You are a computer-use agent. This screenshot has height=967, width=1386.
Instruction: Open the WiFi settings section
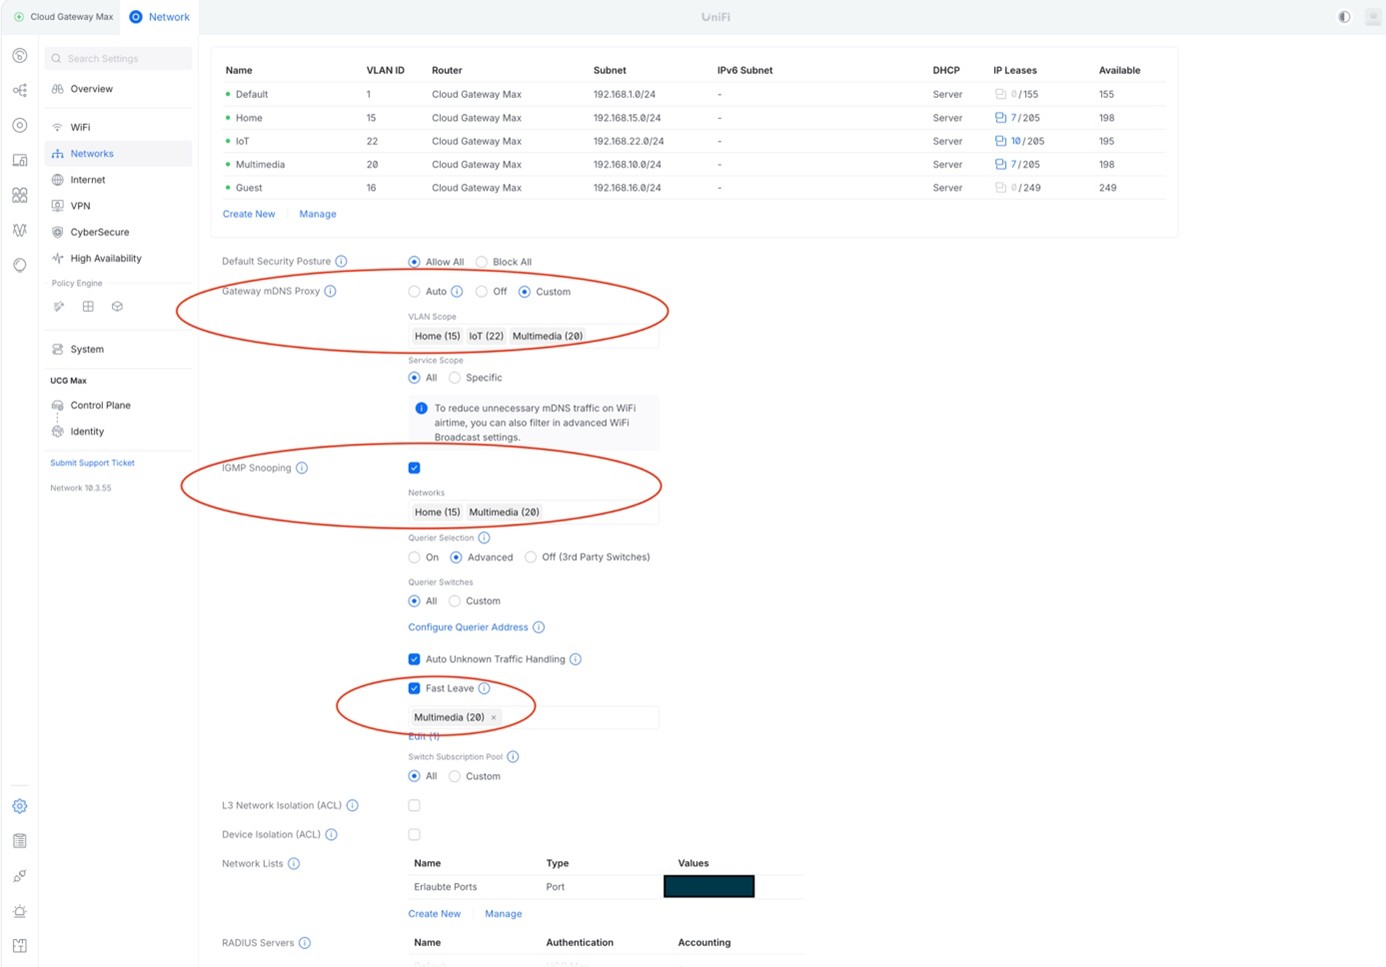pyautogui.click(x=80, y=127)
